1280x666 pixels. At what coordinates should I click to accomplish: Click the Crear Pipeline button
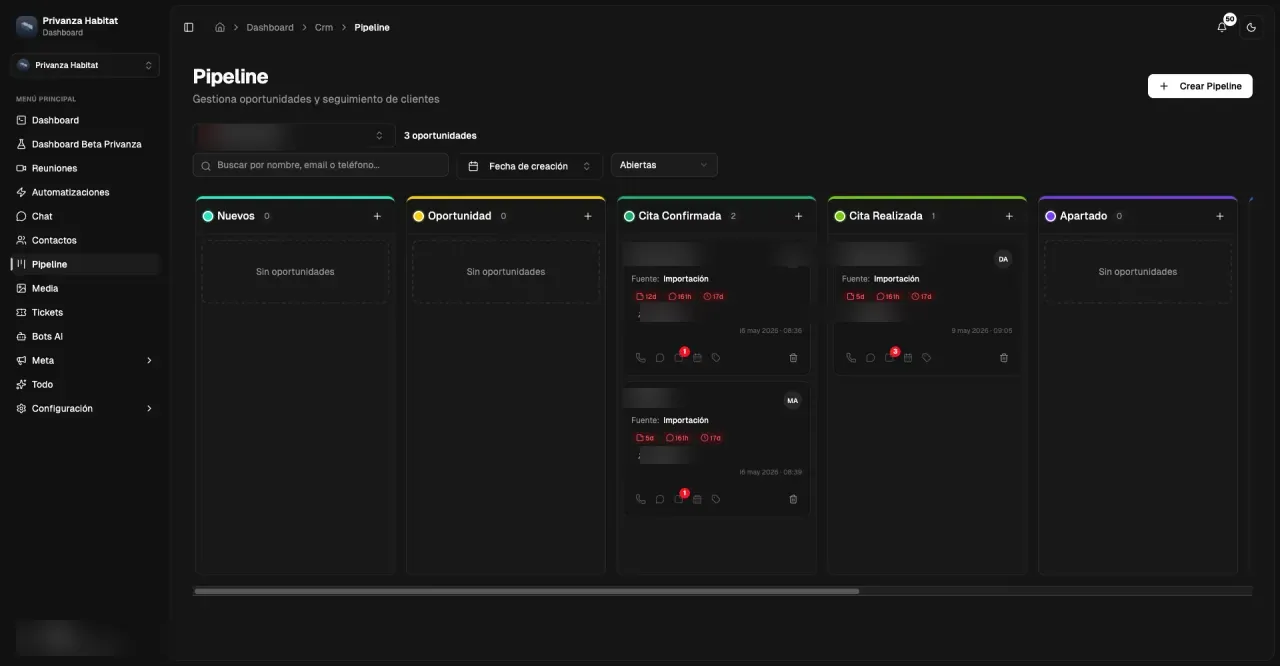(x=1200, y=86)
